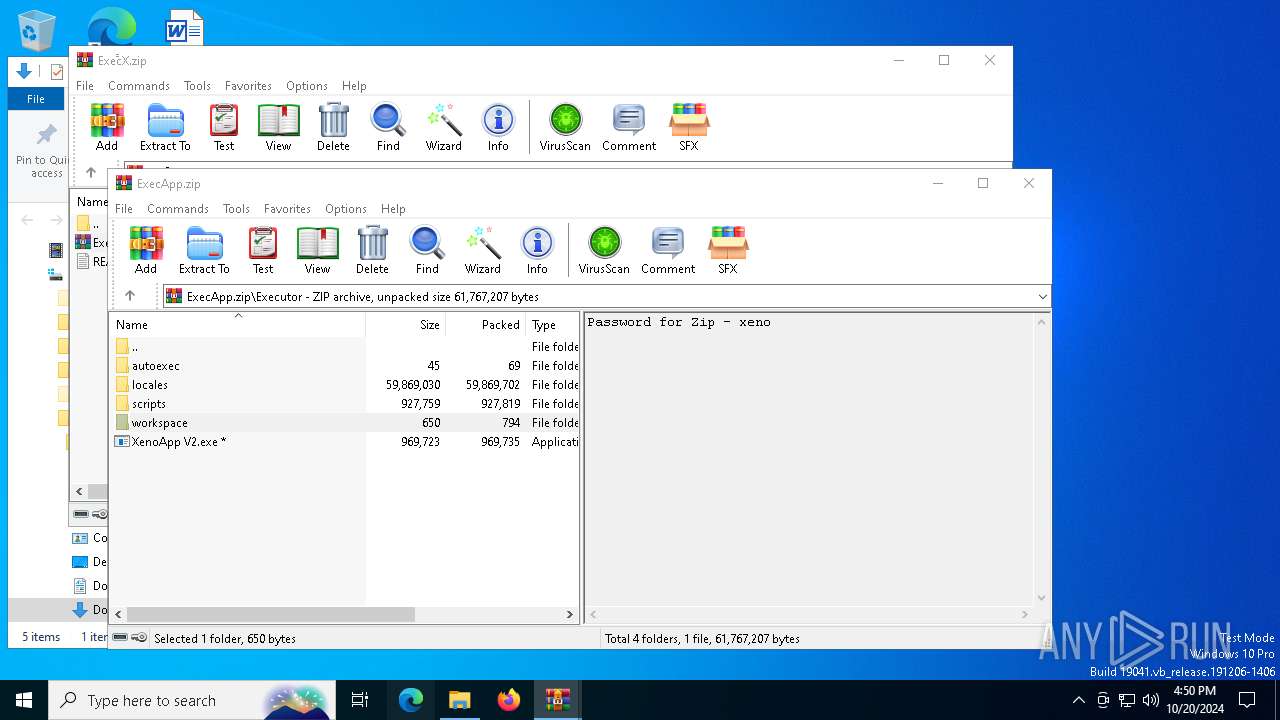
Task: Run VirusScan in ExecApp.zip window
Action: pyautogui.click(x=604, y=250)
